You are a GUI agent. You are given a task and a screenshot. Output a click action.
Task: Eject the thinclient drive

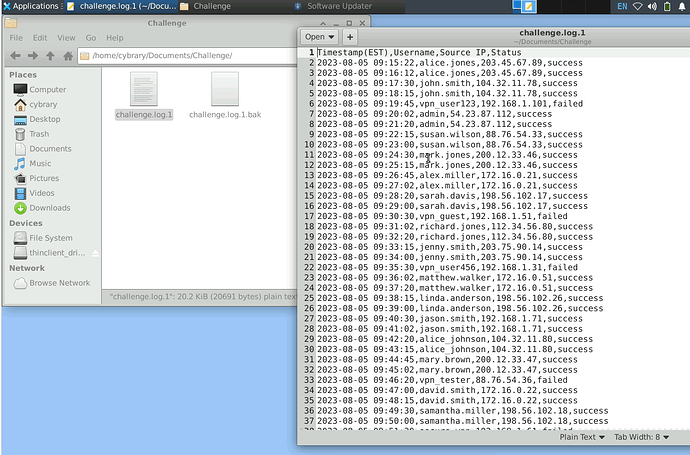point(96,253)
